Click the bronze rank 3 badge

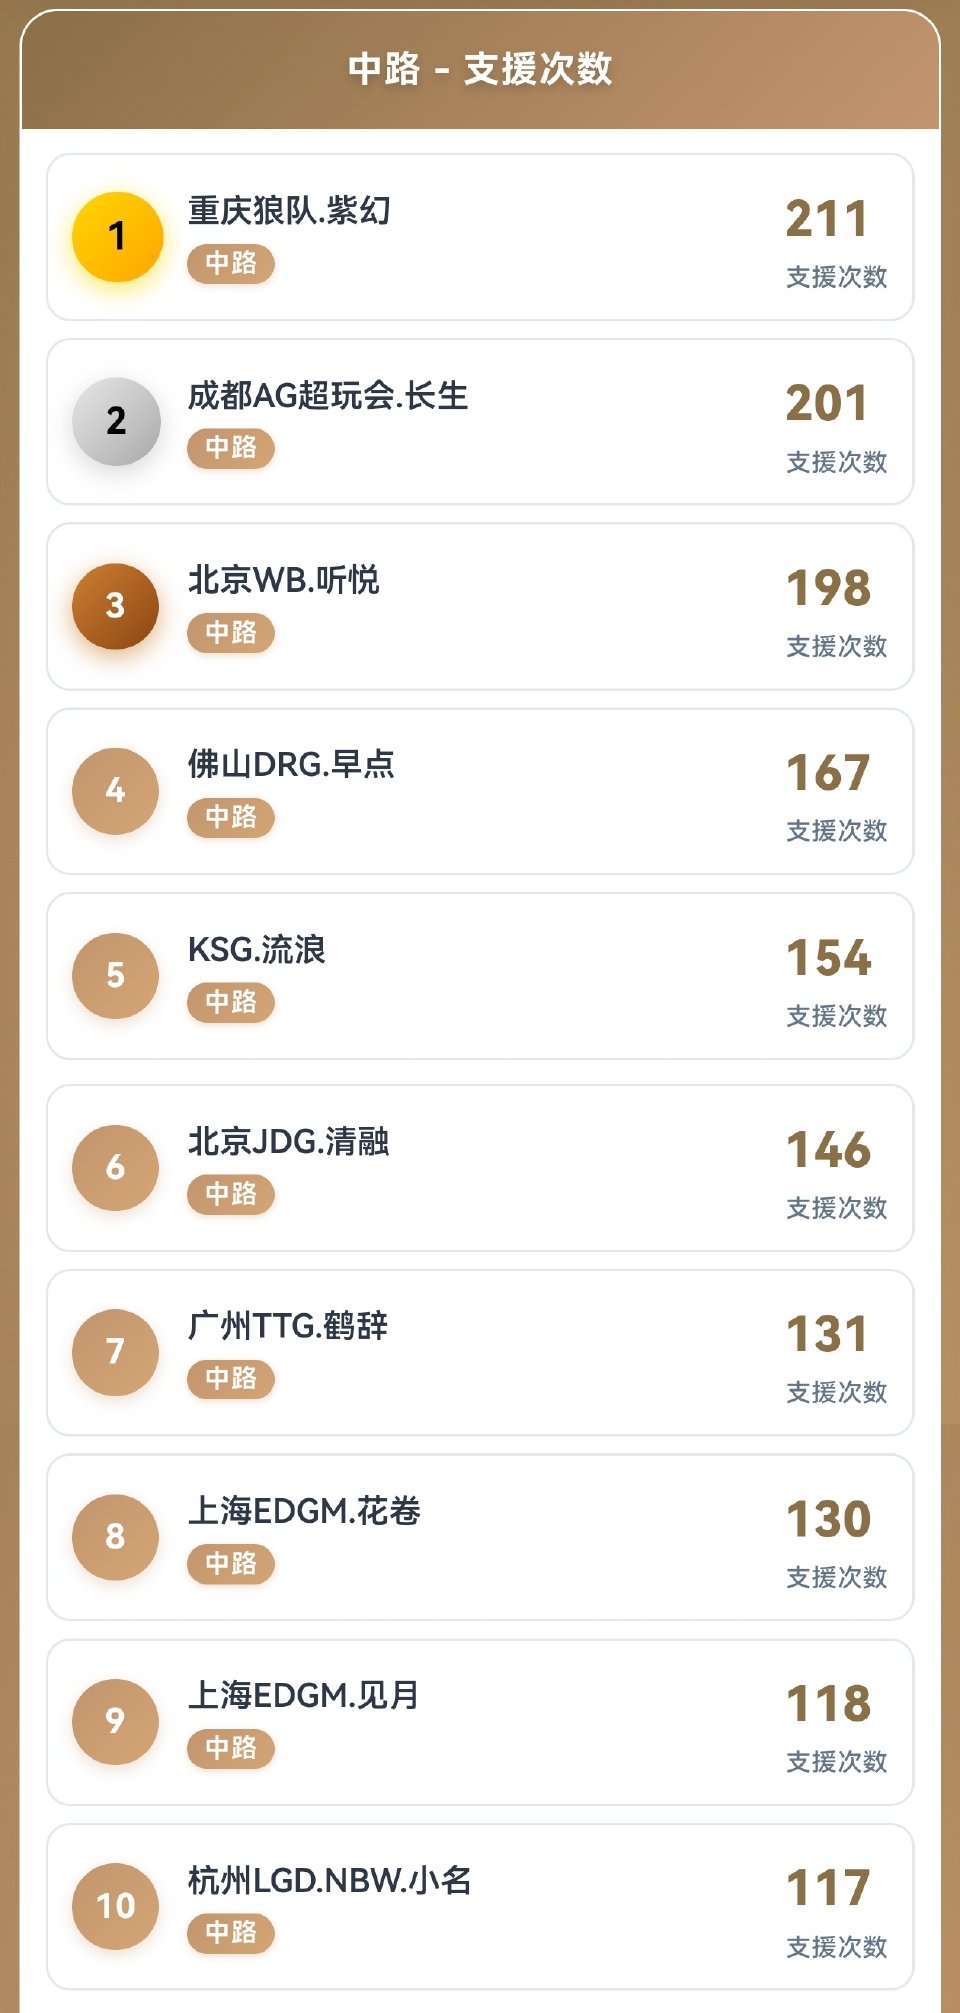click(115, 606)
